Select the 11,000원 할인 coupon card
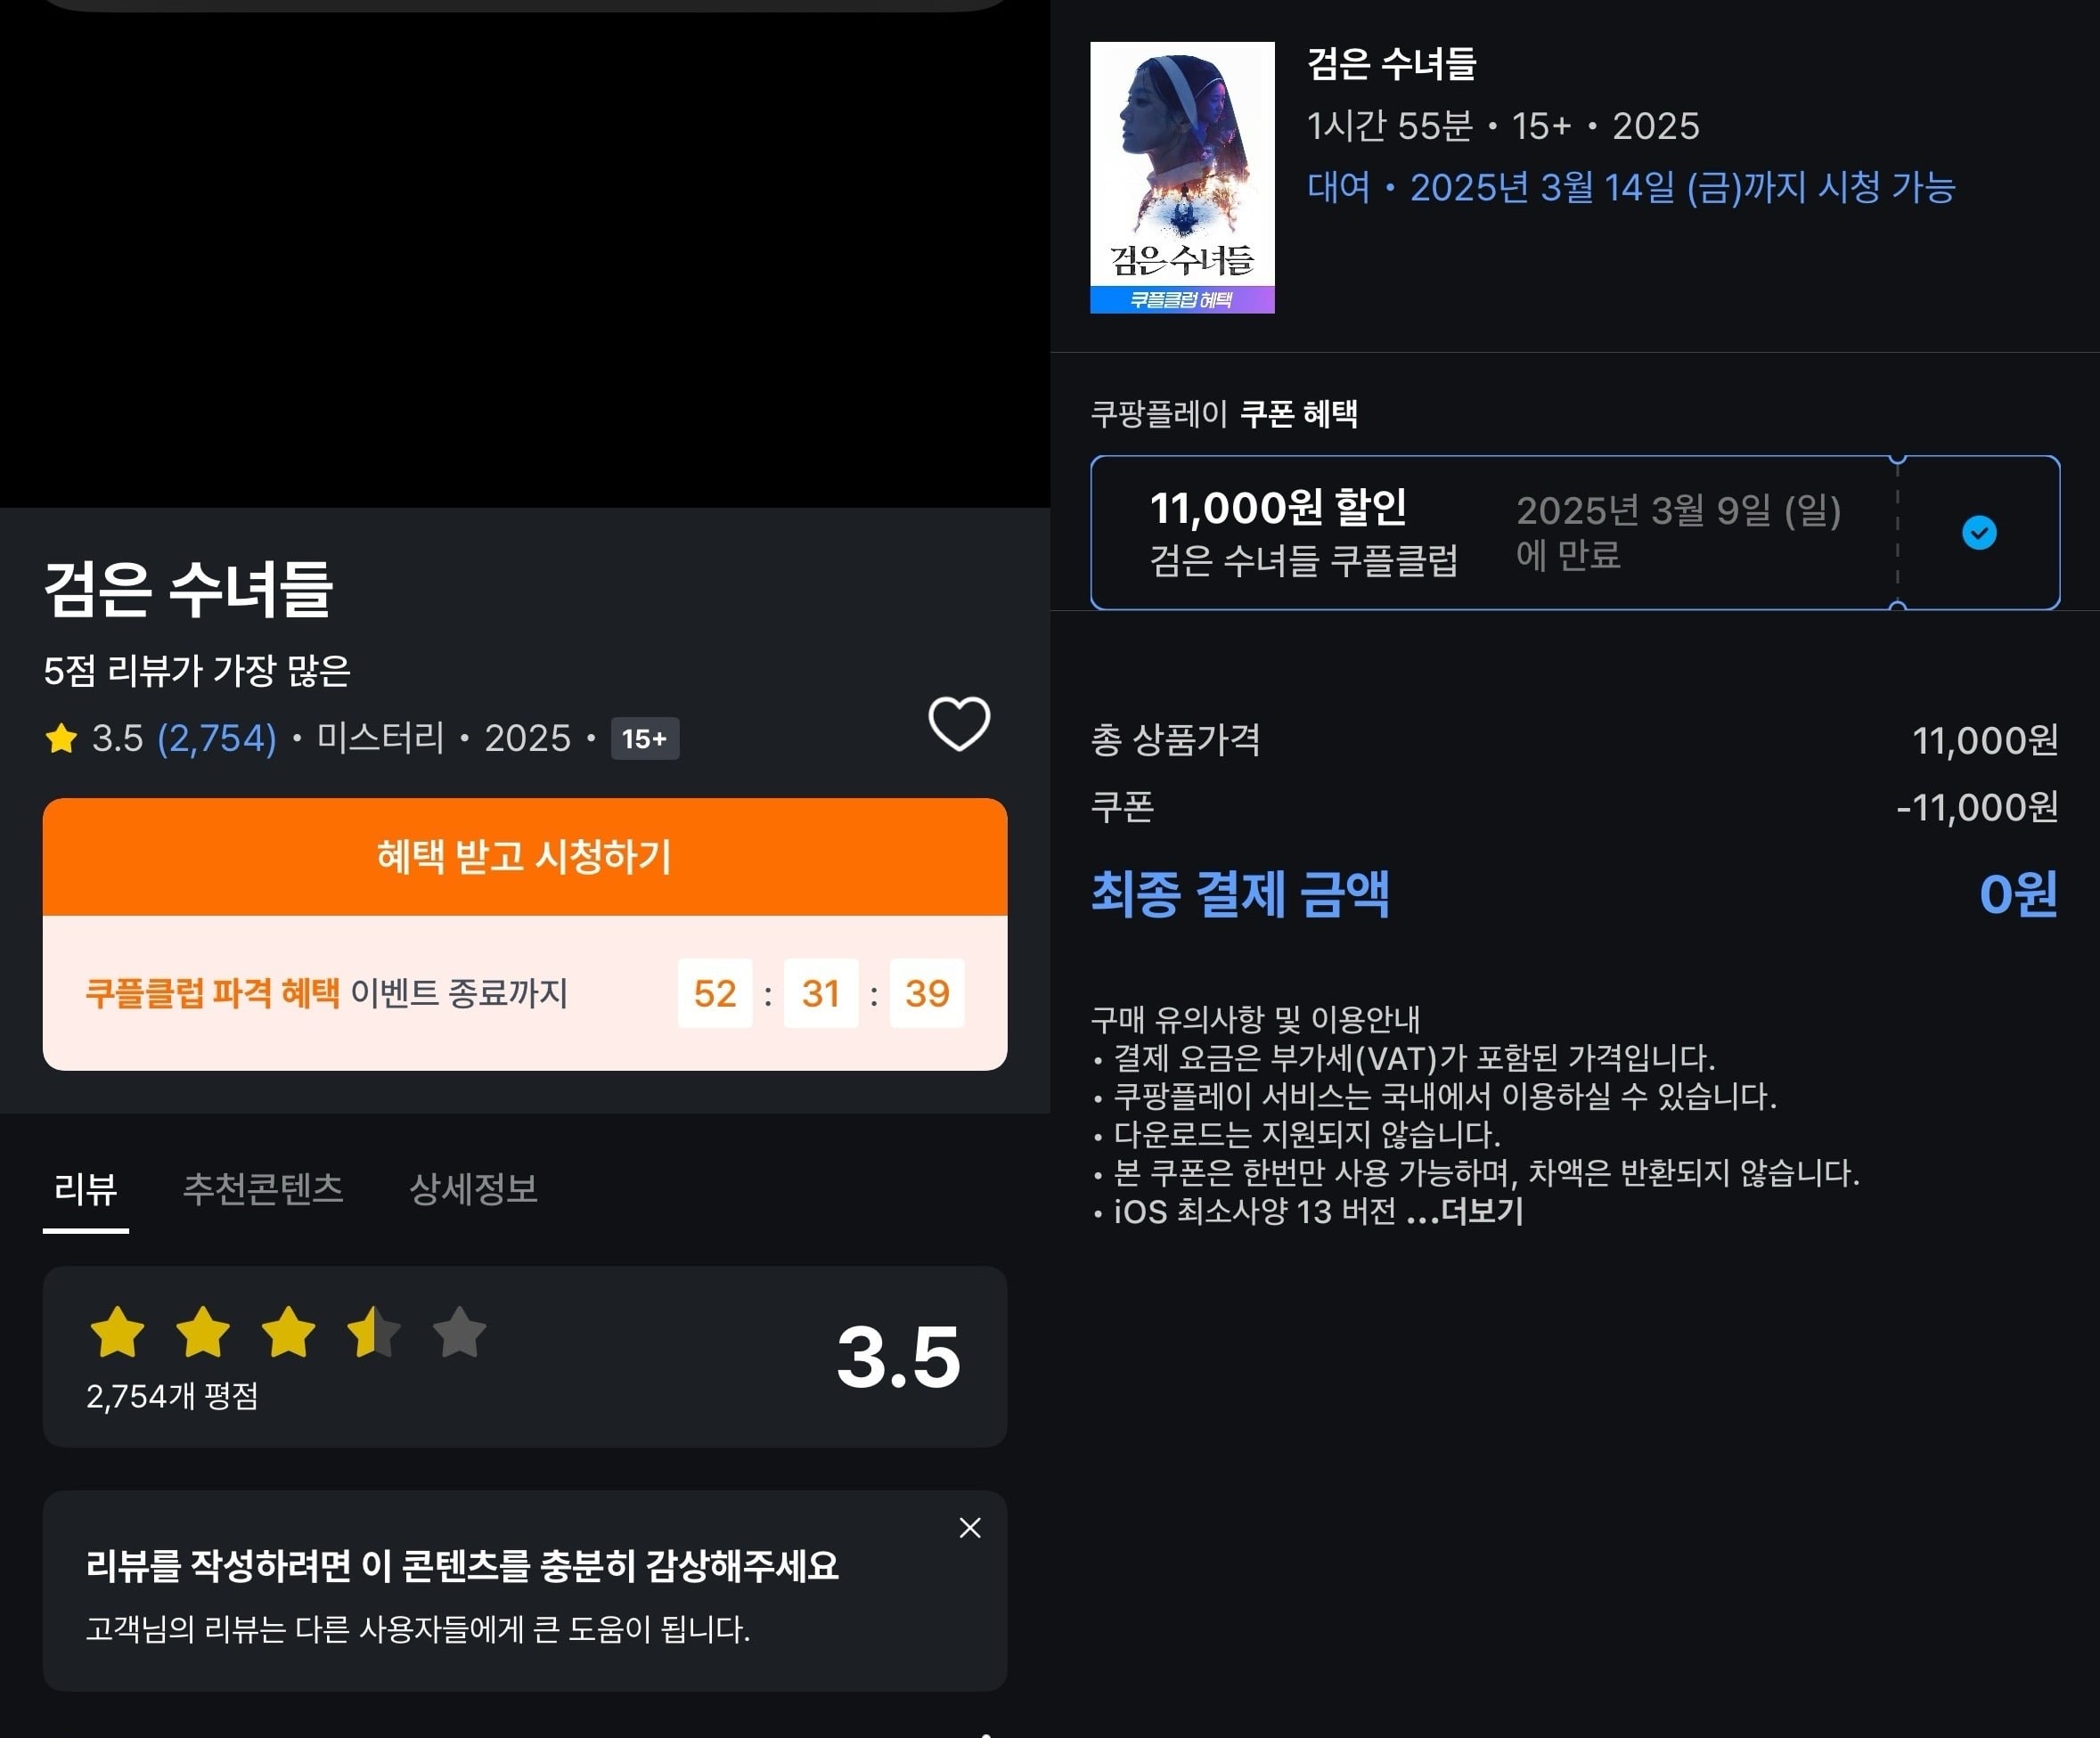2100x1738 pixels. click(x=1575, y=532)
